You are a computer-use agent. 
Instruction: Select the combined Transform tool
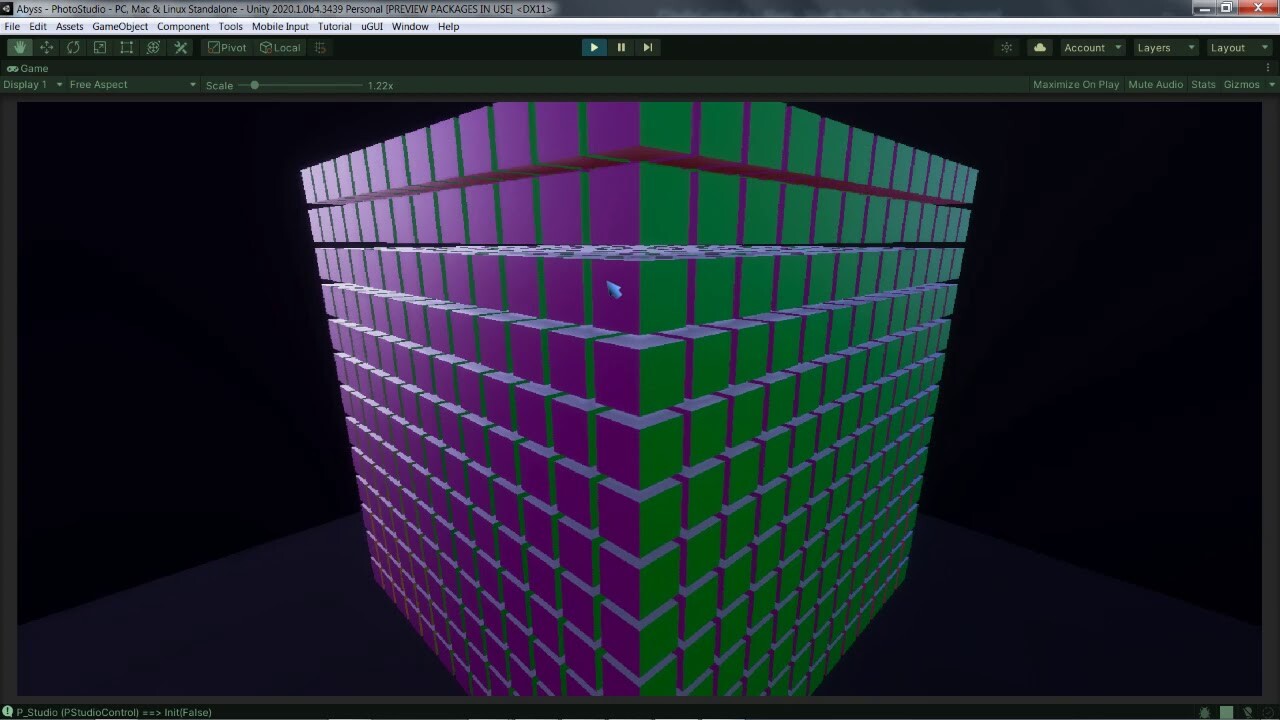153,47
